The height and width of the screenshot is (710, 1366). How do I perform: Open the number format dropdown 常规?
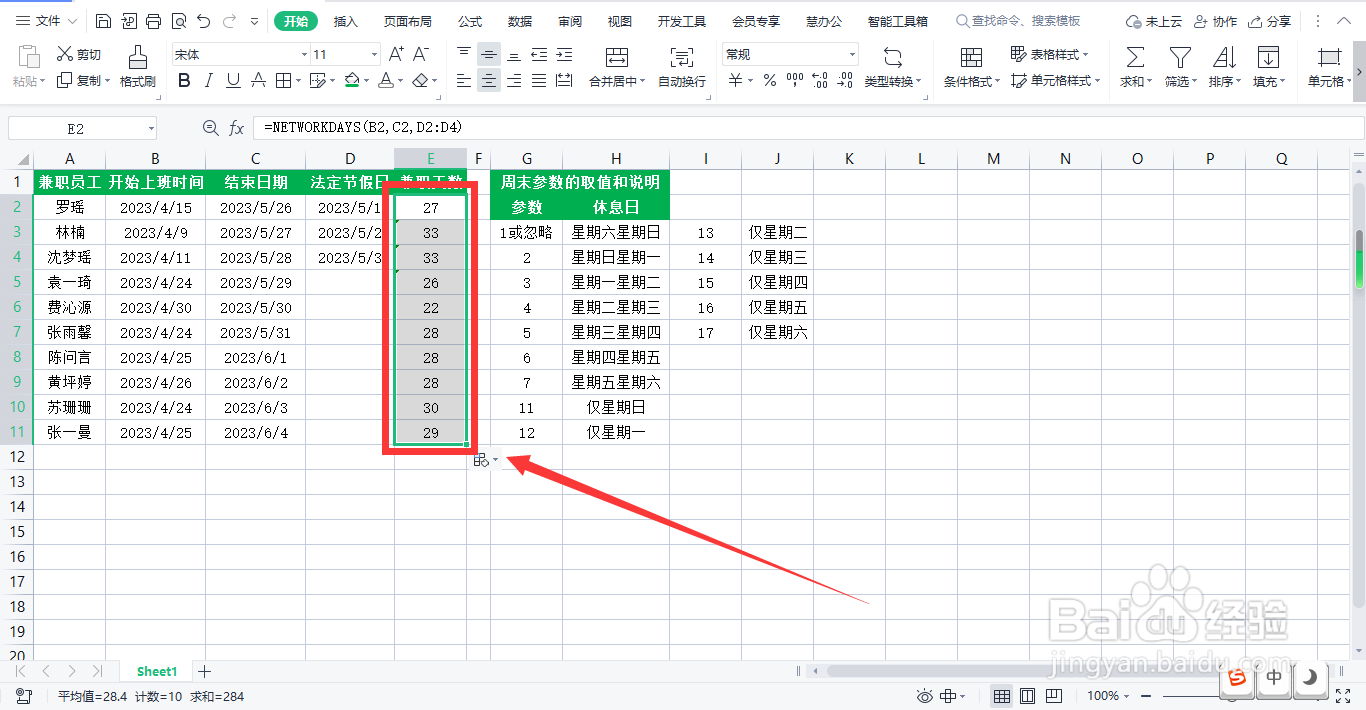[x=790, y=55]
